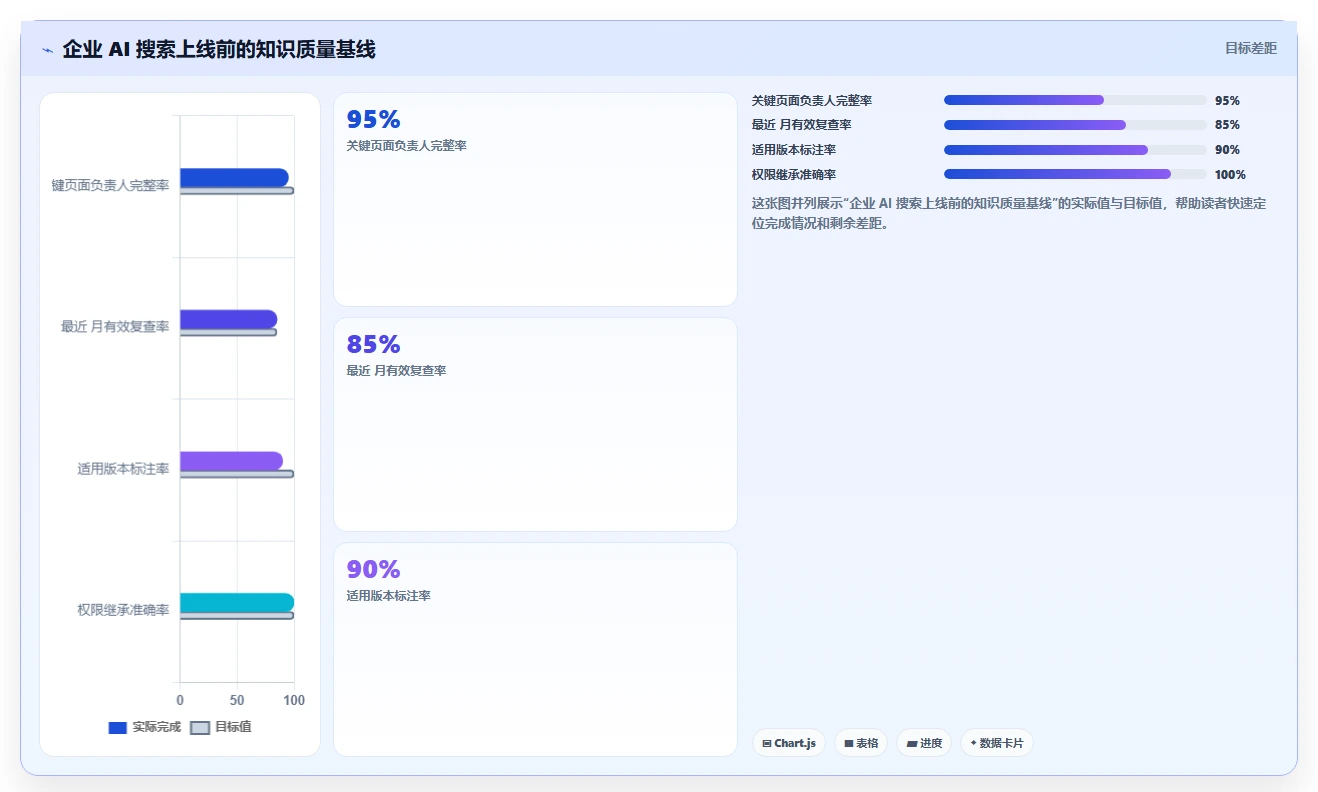Screen dimensions: 1318x792
Task: Click the description paragraph starting 这张图并列展示
Action: pyautogui.click(x=1009, y=213)
